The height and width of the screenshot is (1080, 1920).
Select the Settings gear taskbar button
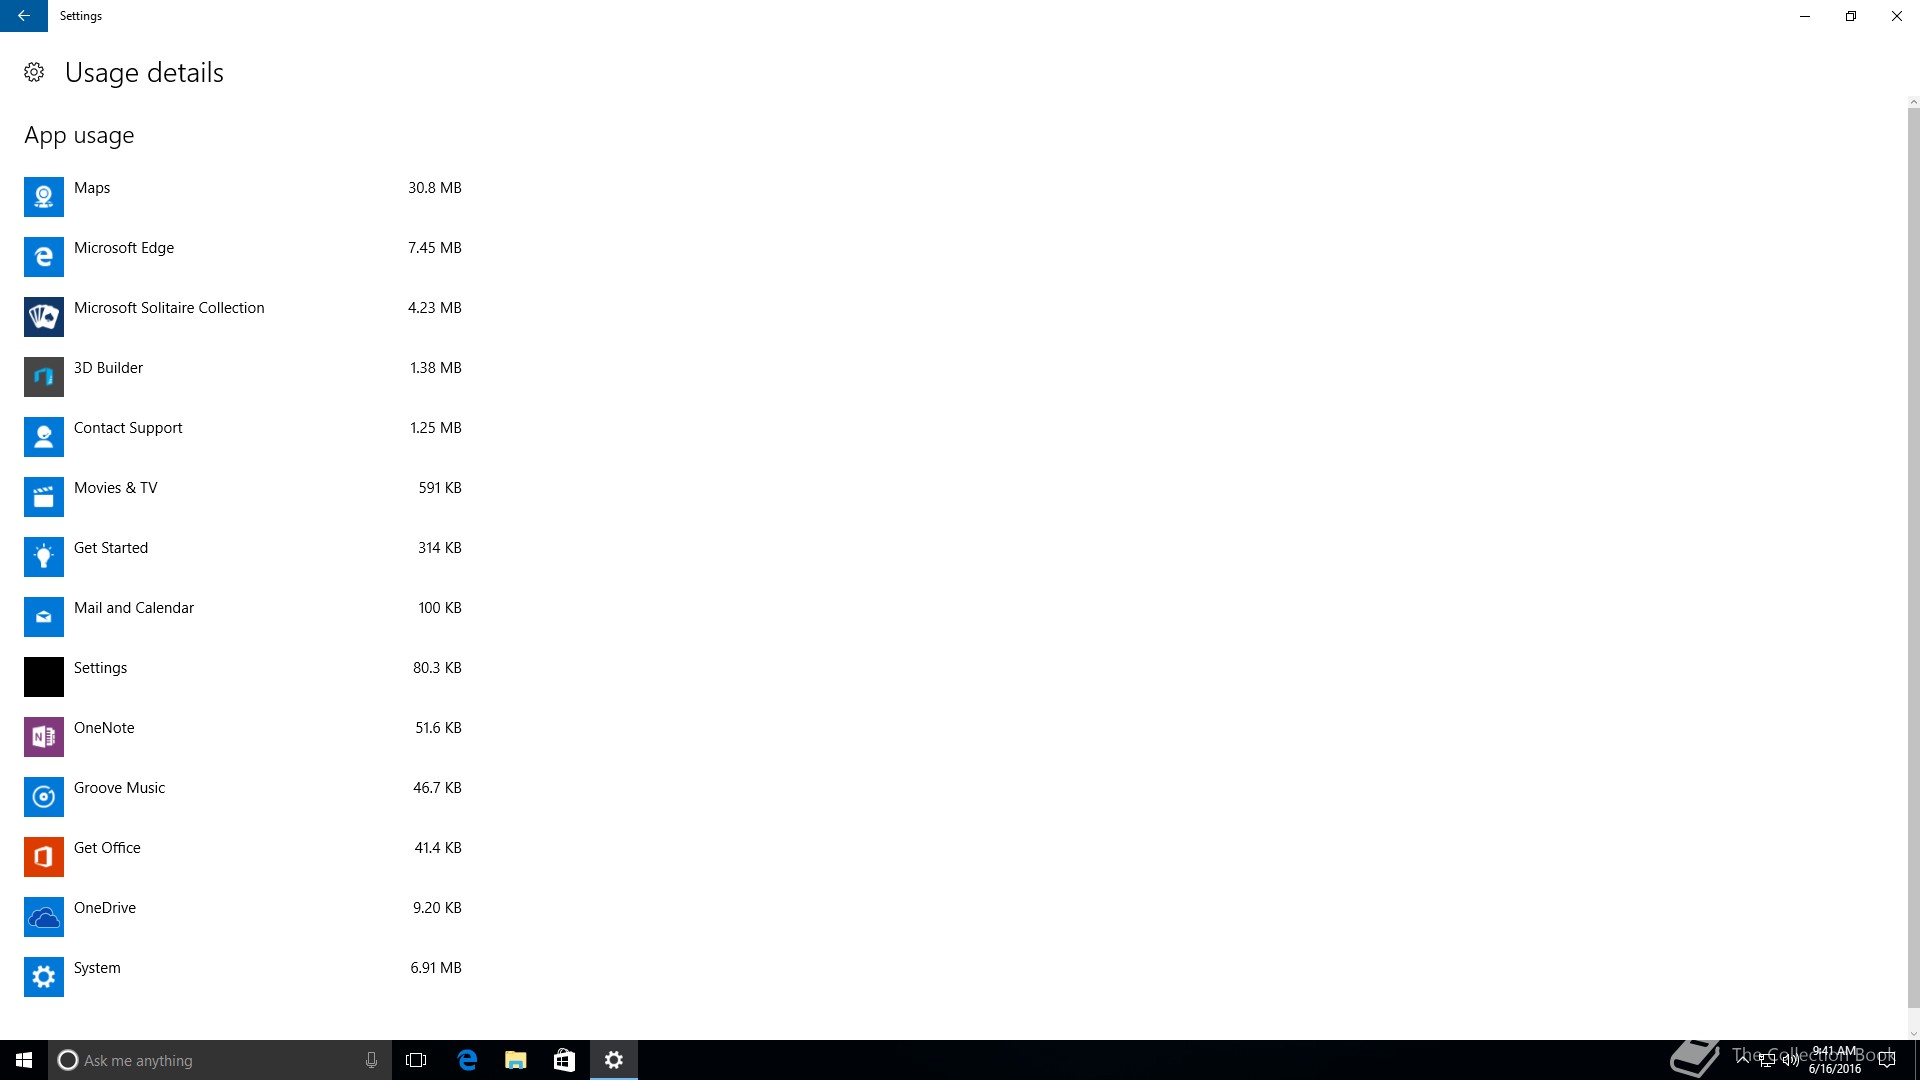[614, 1060]
